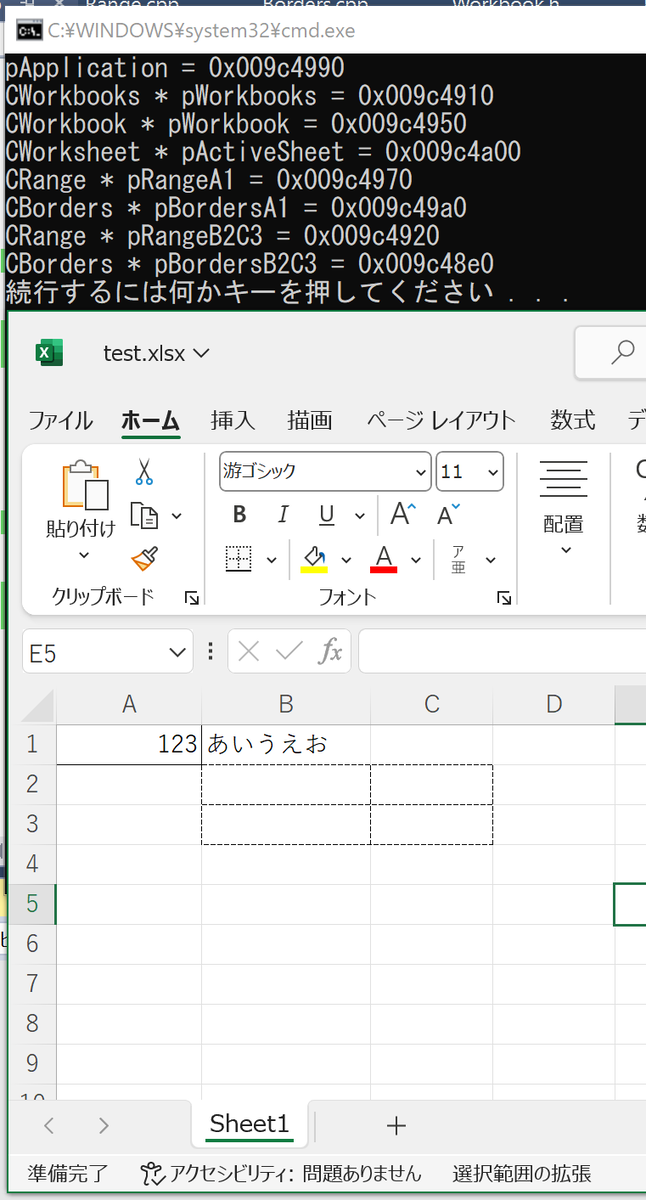Click the search magnifier box
The width and height of the screenshot is (646, 1200).
point(611,352)
